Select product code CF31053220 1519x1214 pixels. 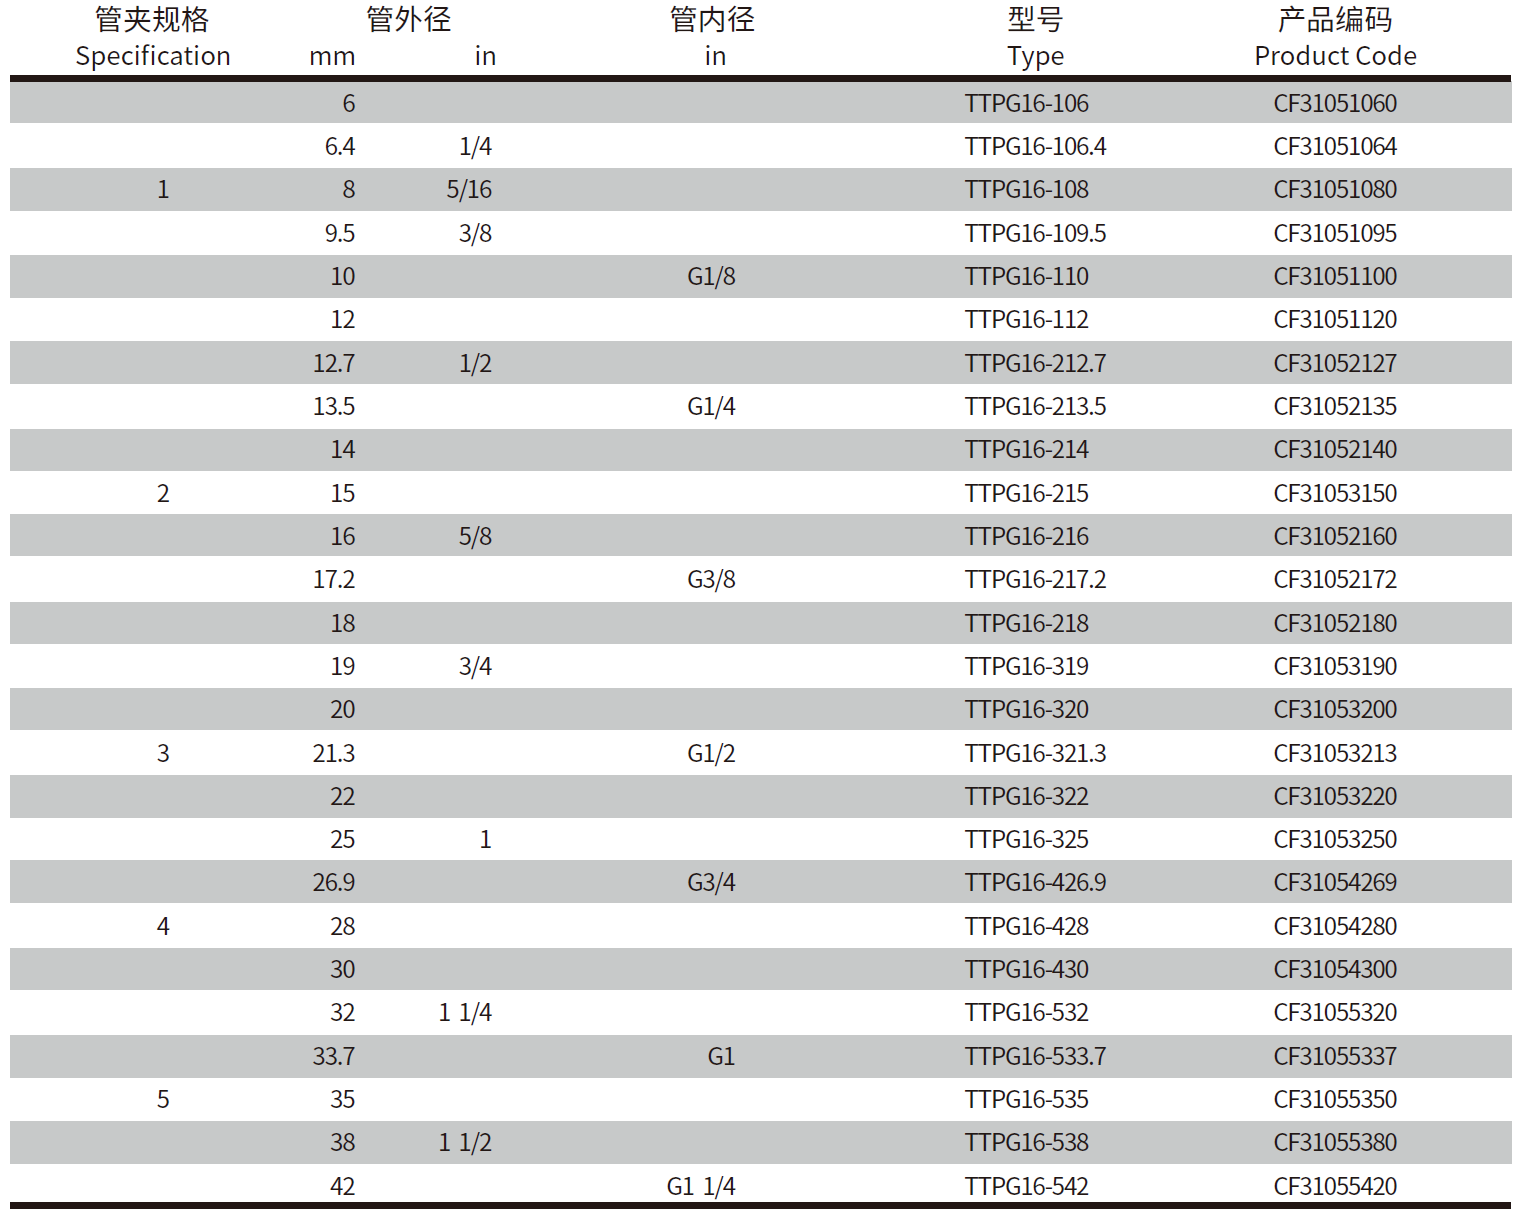click(1335, 796)
